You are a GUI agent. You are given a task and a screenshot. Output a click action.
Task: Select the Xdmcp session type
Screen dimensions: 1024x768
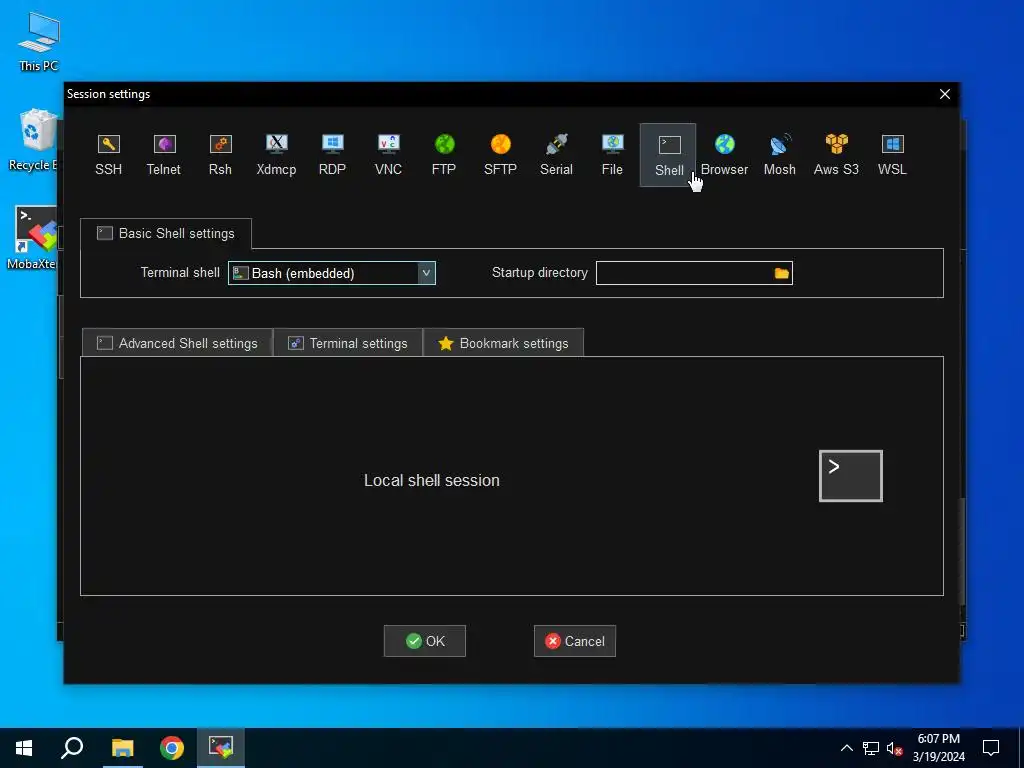tap(276, 155)
